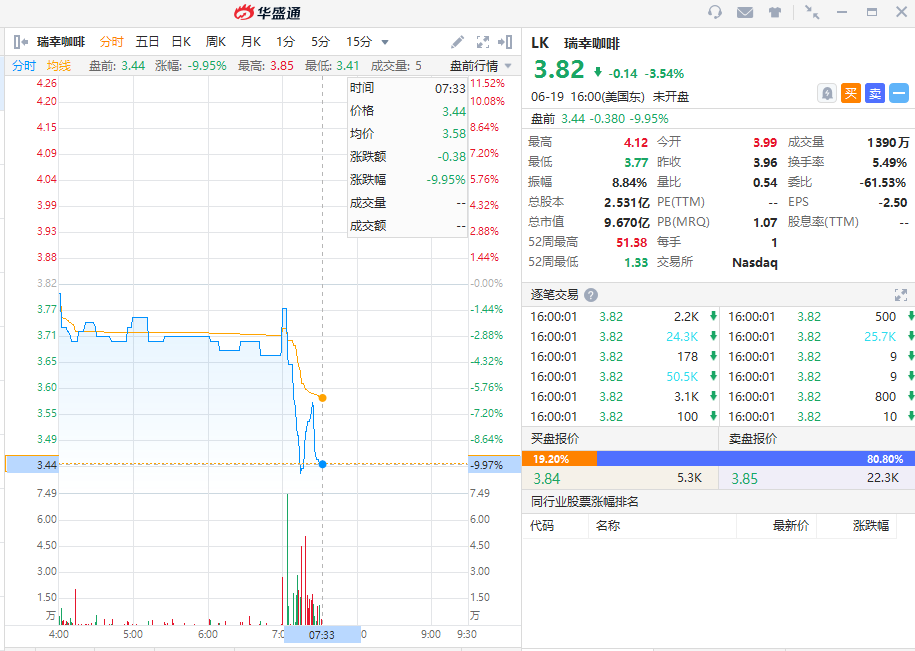Open the skin theme shirt icon
Image resolution: width=915 pixels, height=651 pixels.
[775, 12]
